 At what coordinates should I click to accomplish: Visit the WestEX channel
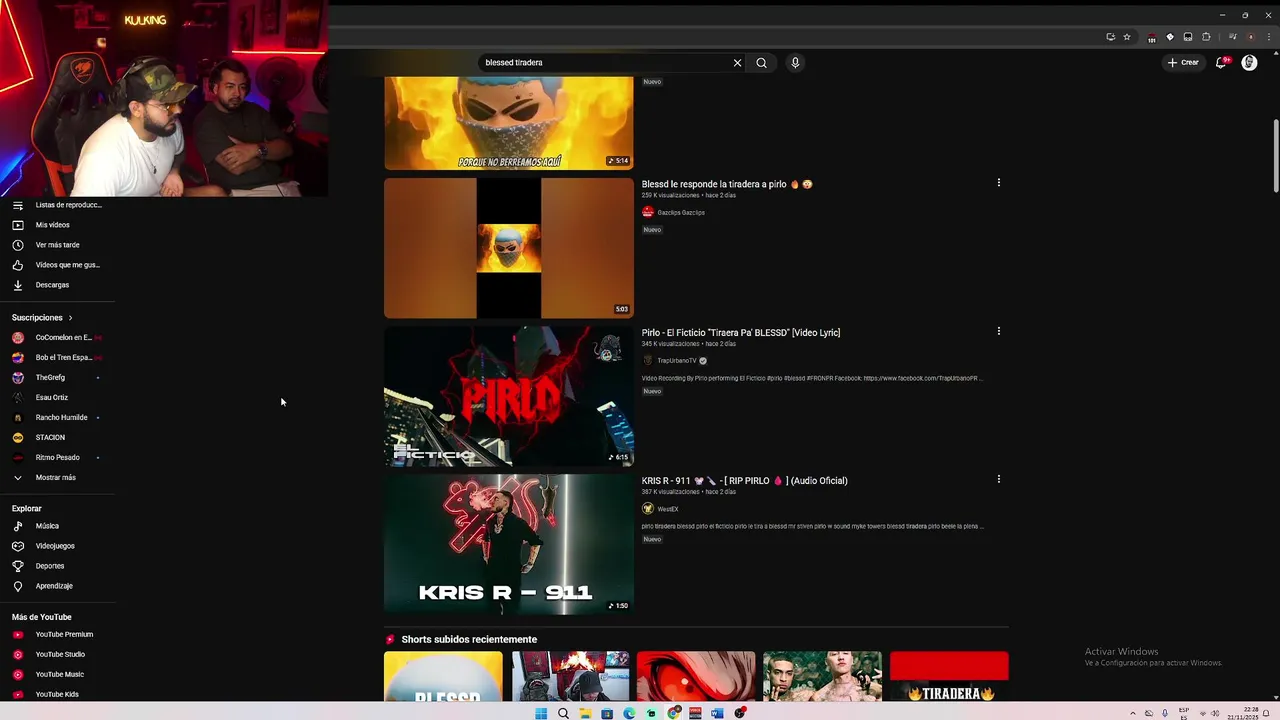pyautogui.click(x=667, y=509)
